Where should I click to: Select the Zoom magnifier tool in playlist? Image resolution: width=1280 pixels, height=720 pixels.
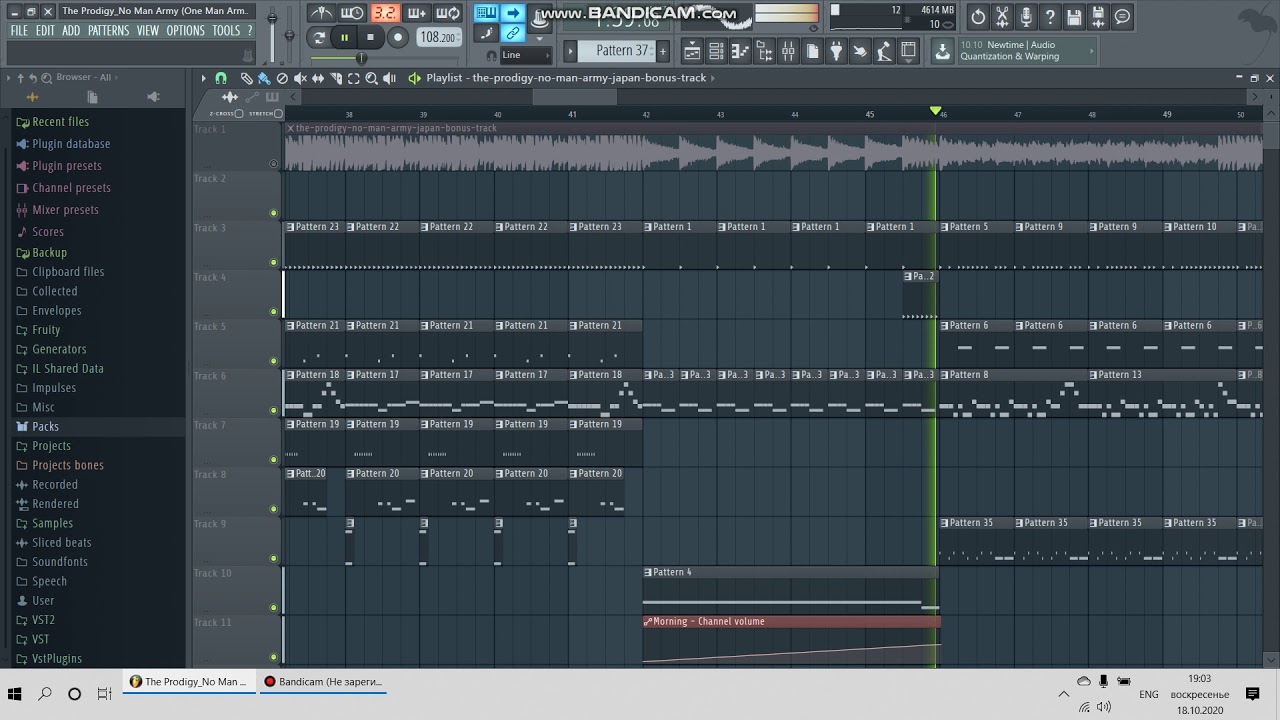point(371,78)
